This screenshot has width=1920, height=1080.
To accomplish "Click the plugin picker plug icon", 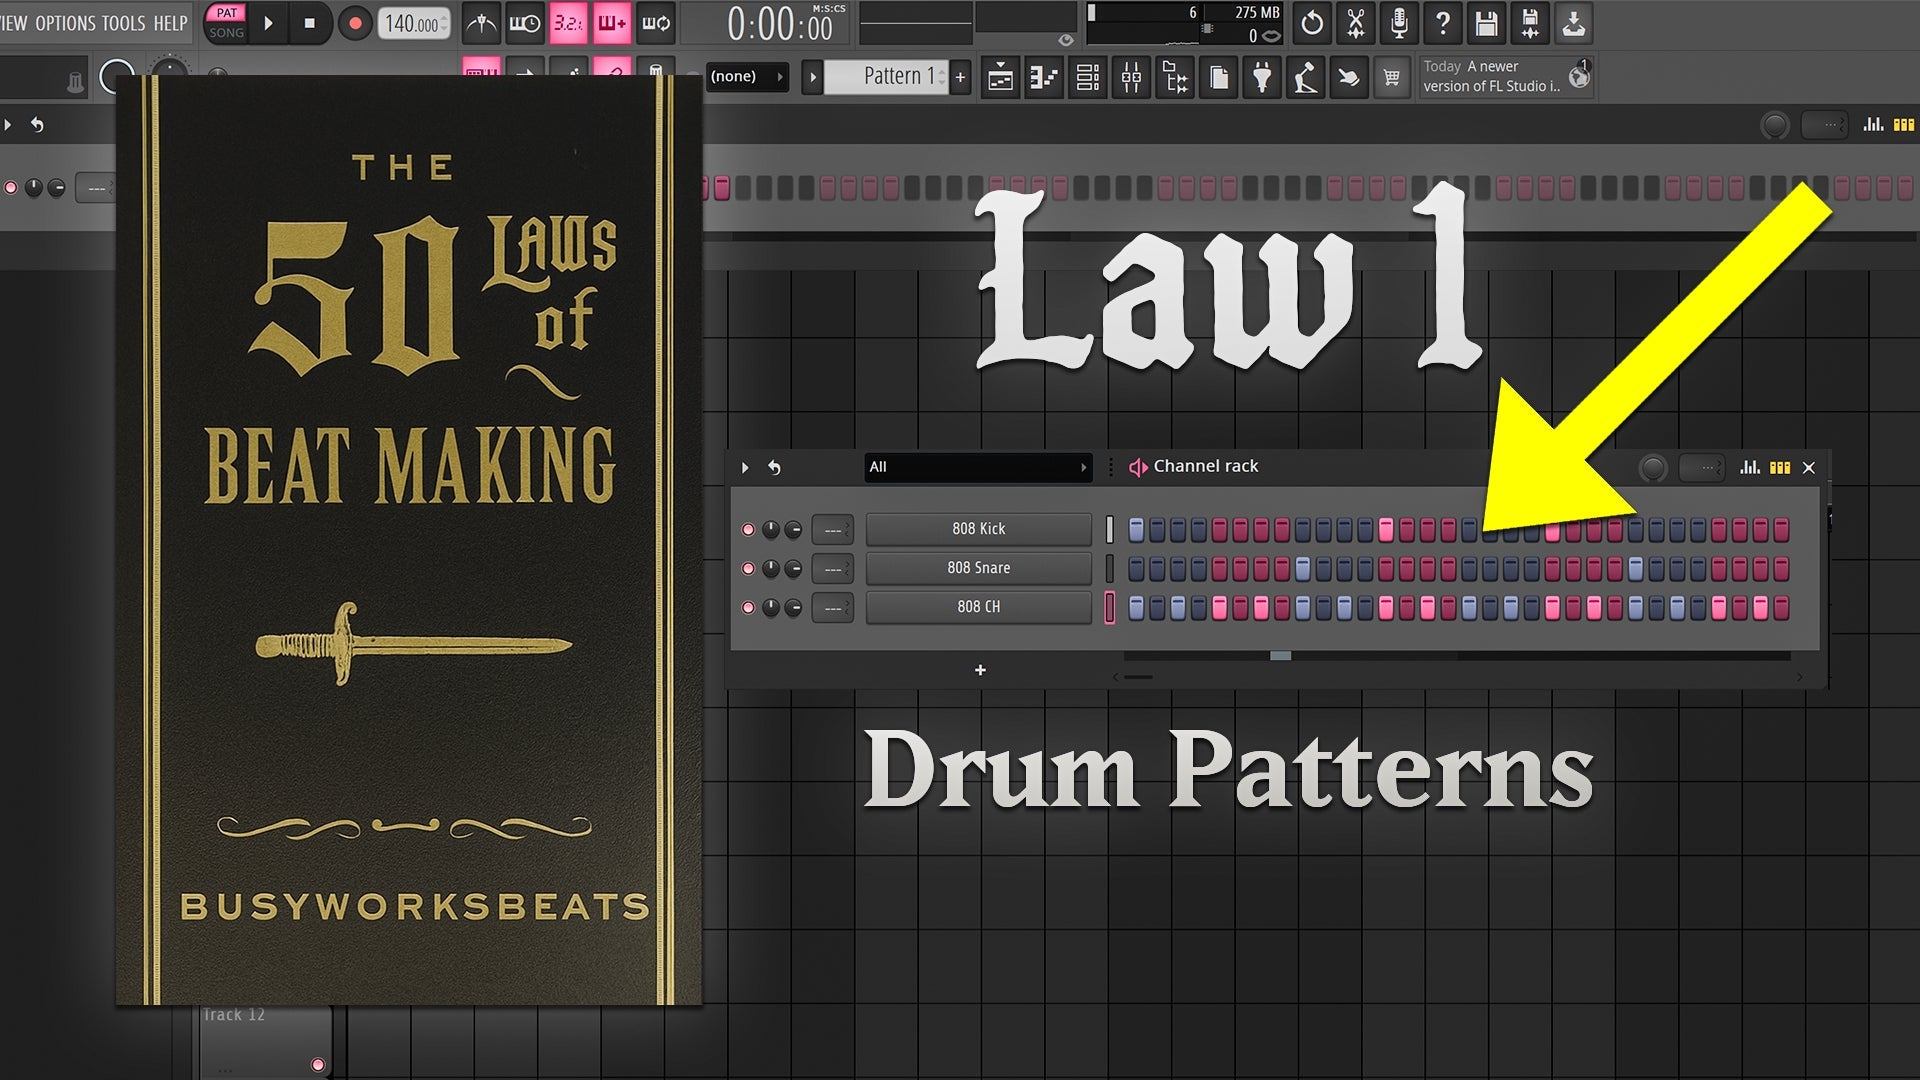I will tap(1261, 77).
